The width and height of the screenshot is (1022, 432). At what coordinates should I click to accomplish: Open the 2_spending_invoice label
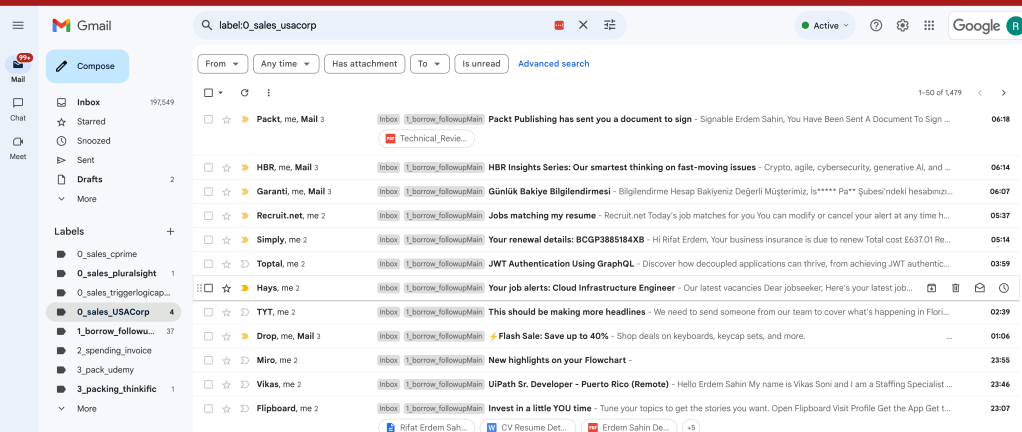pos(113,351)
